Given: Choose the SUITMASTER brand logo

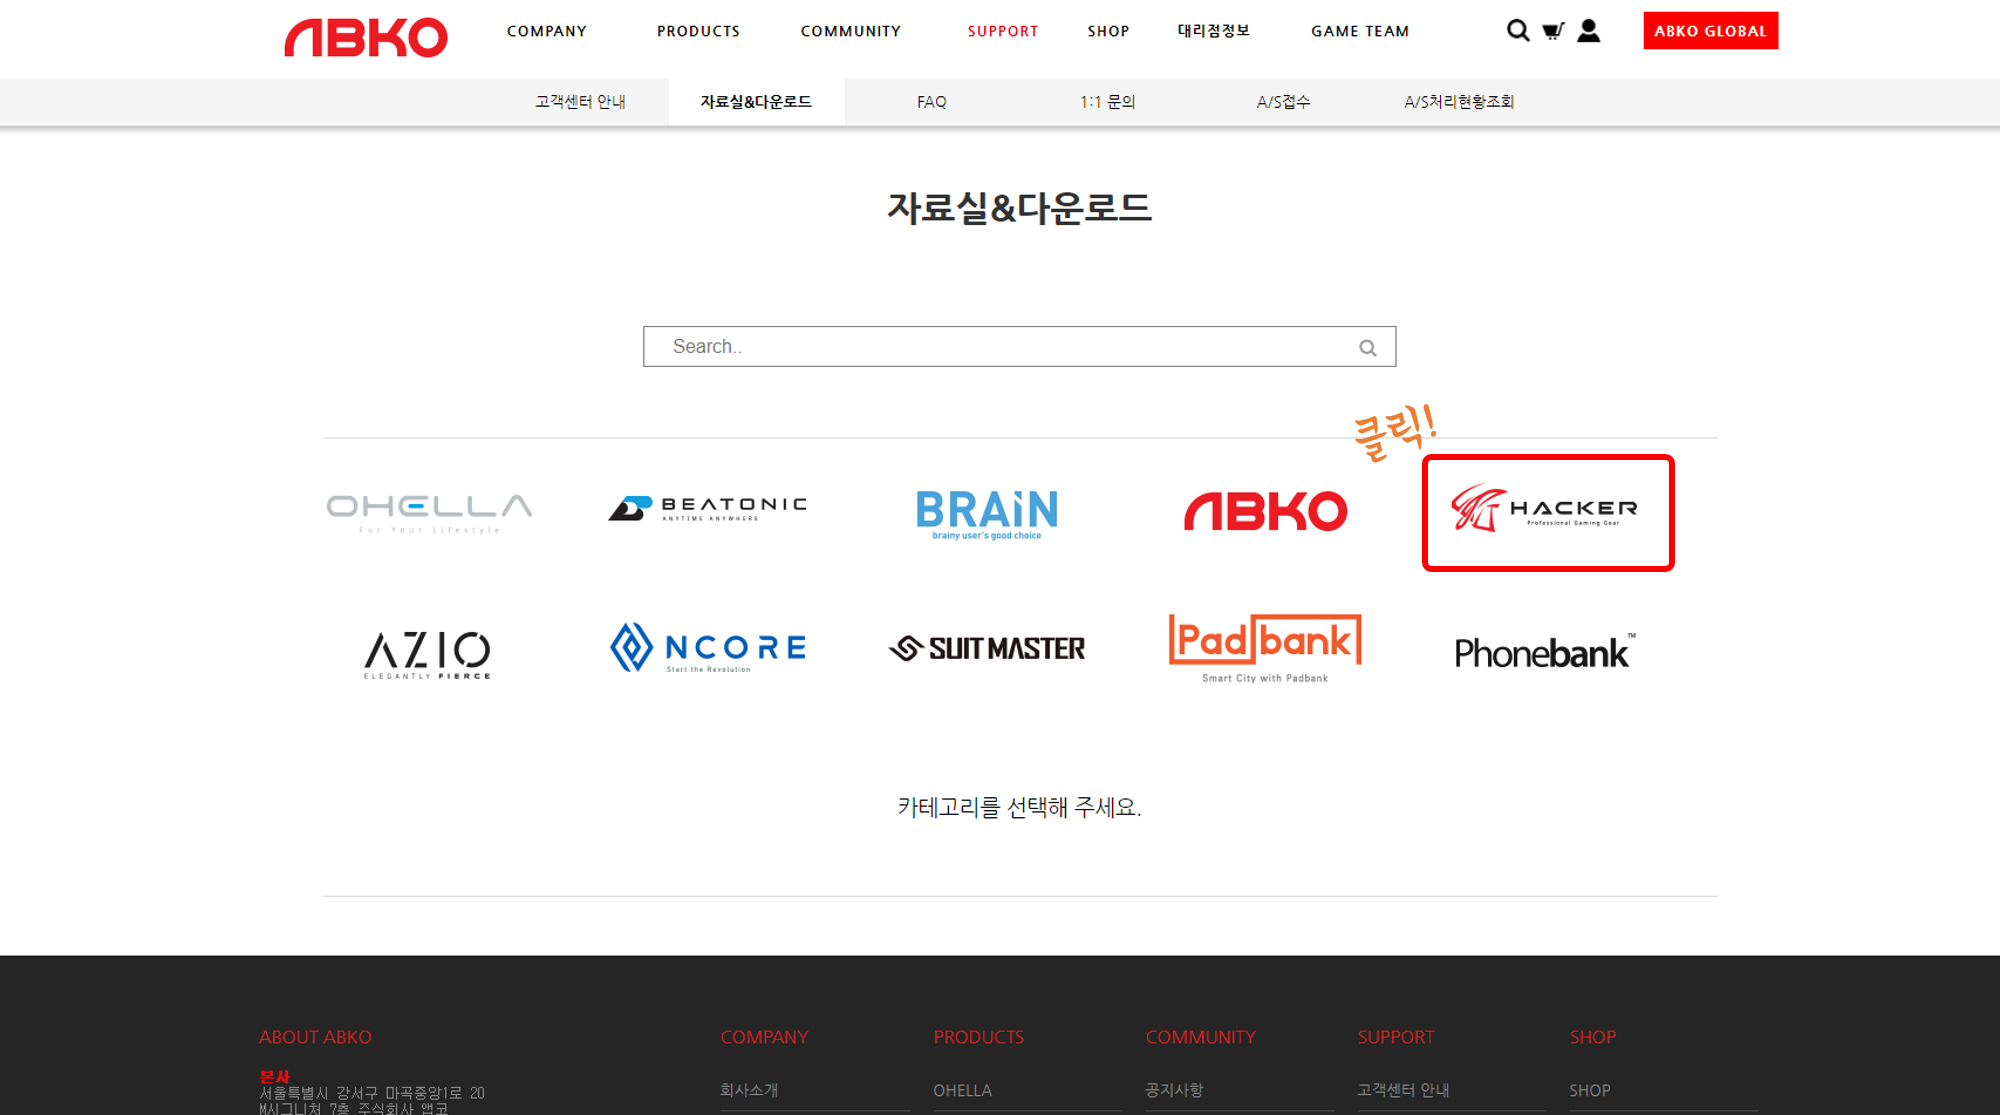Looking at the screenshot, I should [987, 649].
